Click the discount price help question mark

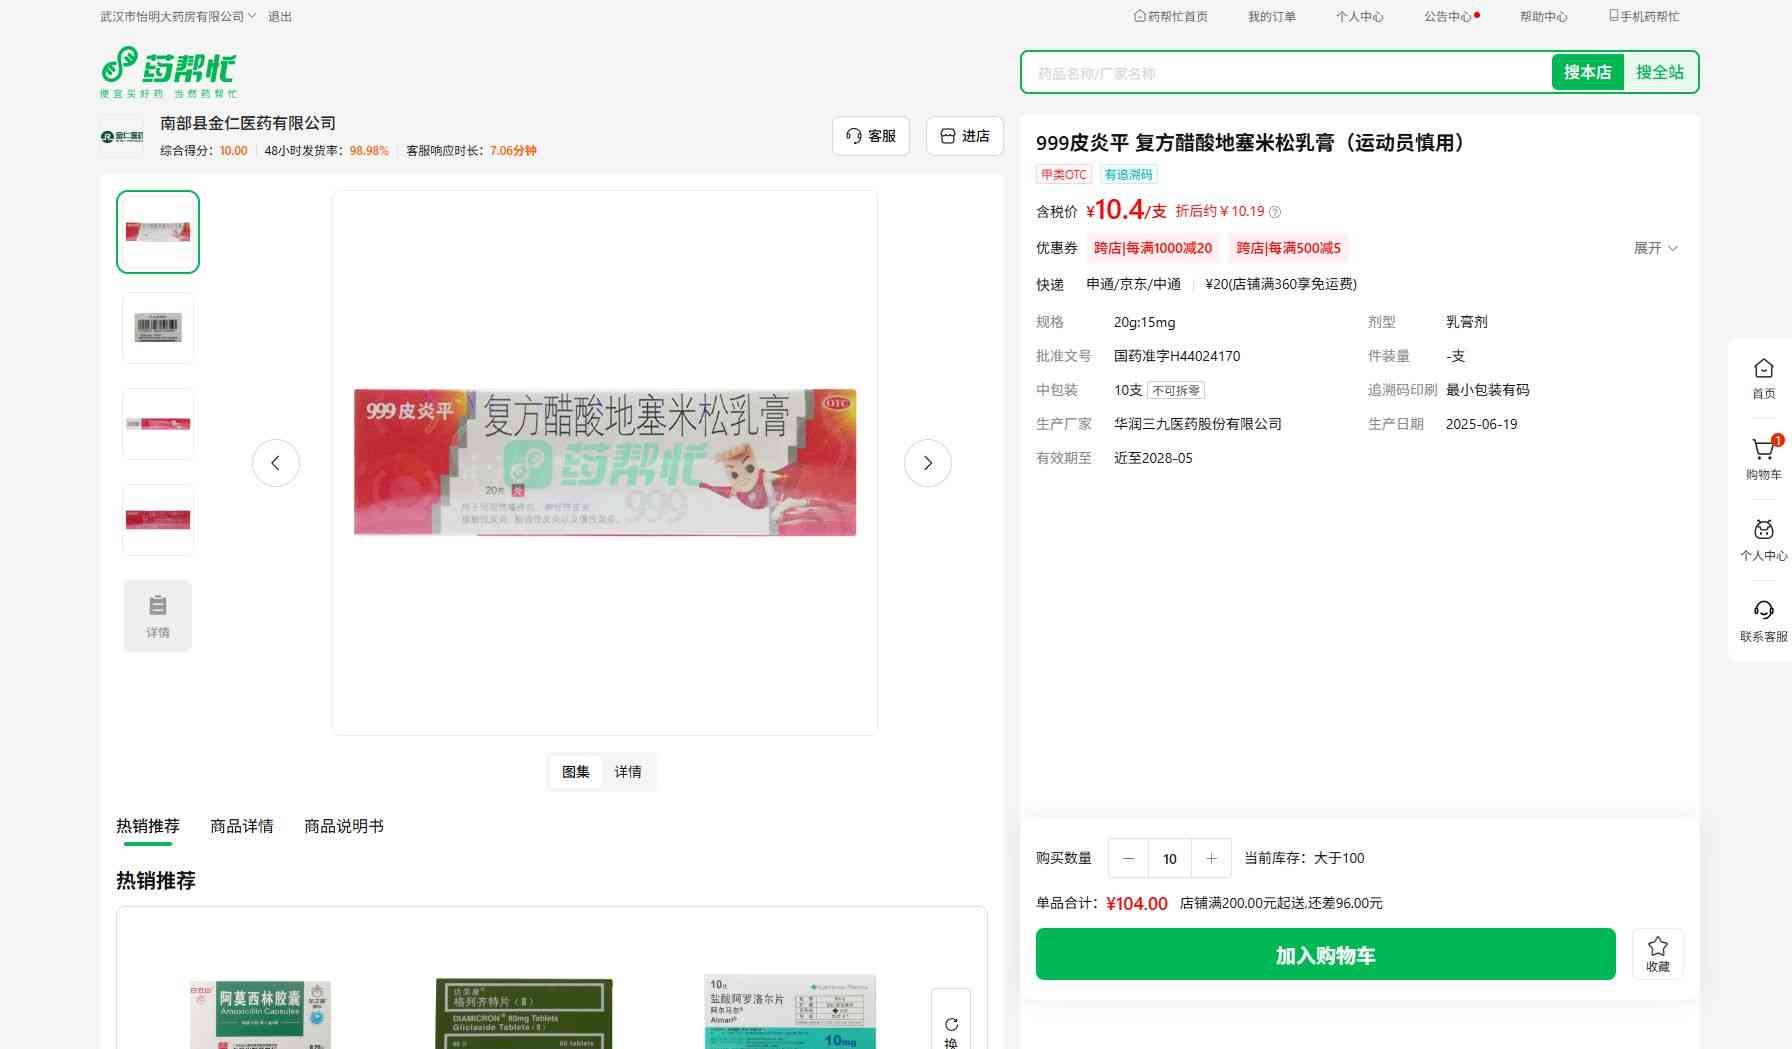click(1275, 212)
